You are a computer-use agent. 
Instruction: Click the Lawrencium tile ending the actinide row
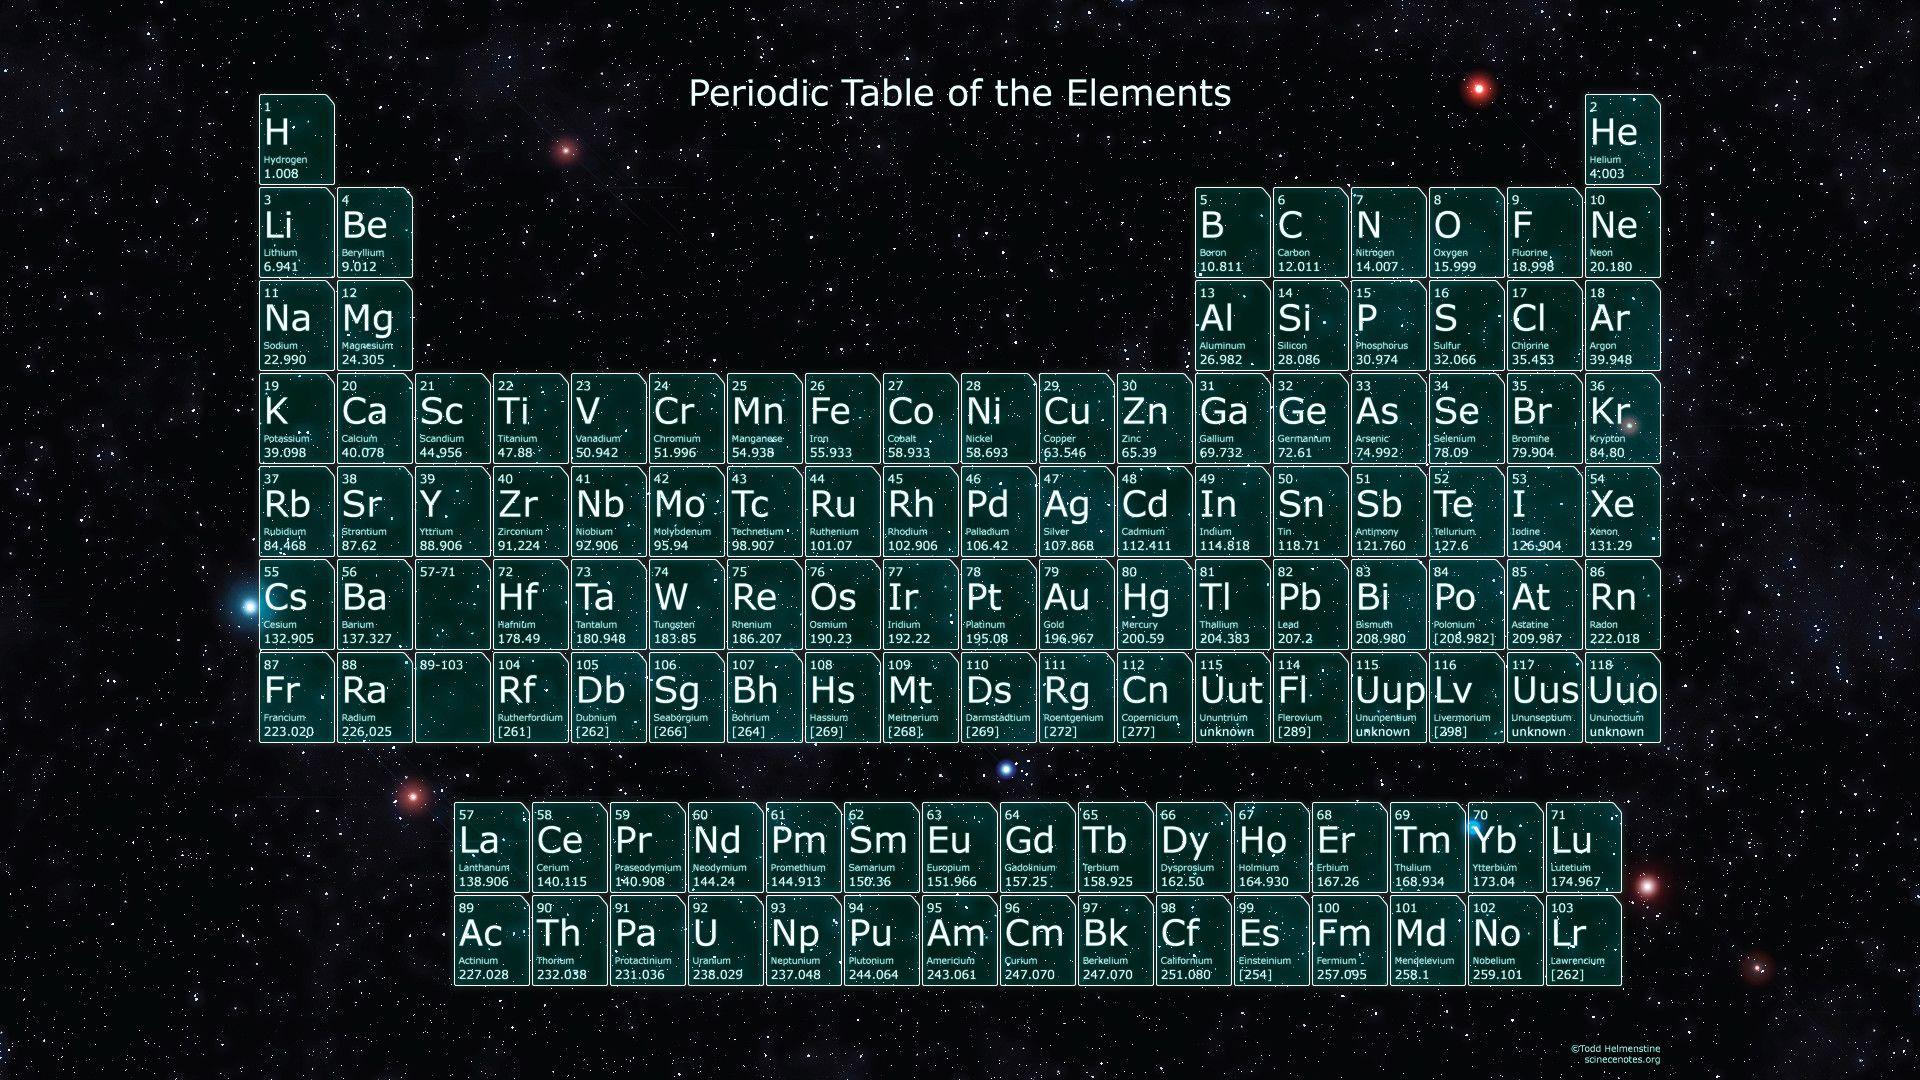click(x=1583, y=938)
